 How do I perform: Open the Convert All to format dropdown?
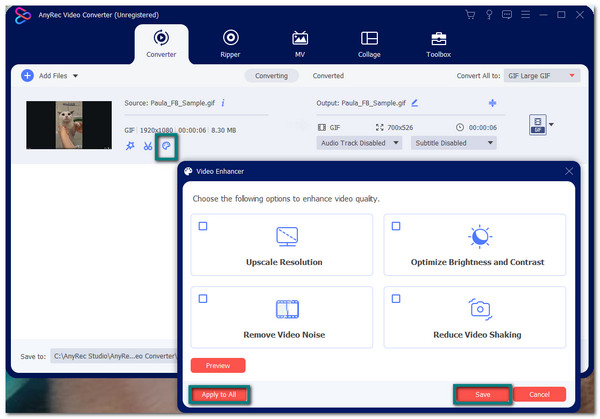542,76
